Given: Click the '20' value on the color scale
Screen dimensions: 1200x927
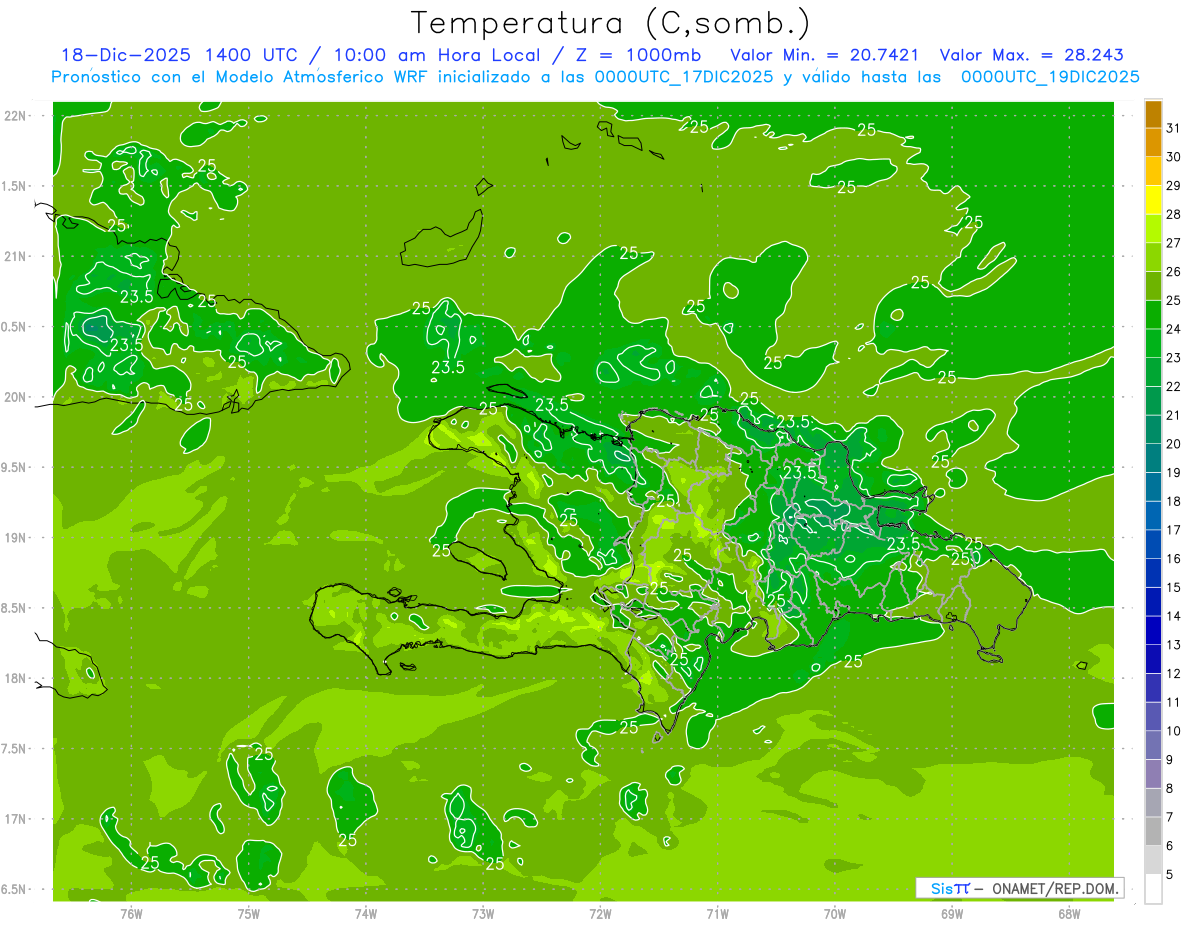Looking at the screenshot, I should 1174,444.
